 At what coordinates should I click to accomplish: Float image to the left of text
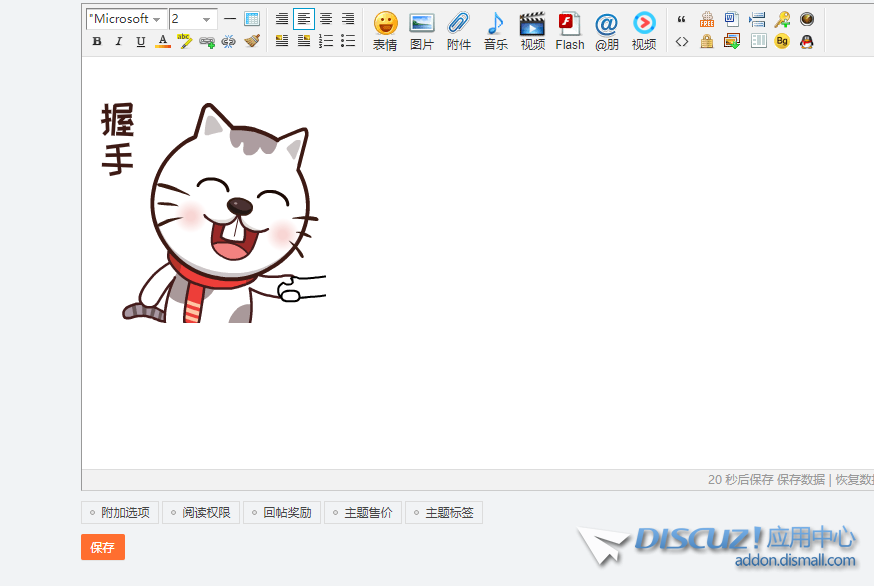[x=282, y=41]
